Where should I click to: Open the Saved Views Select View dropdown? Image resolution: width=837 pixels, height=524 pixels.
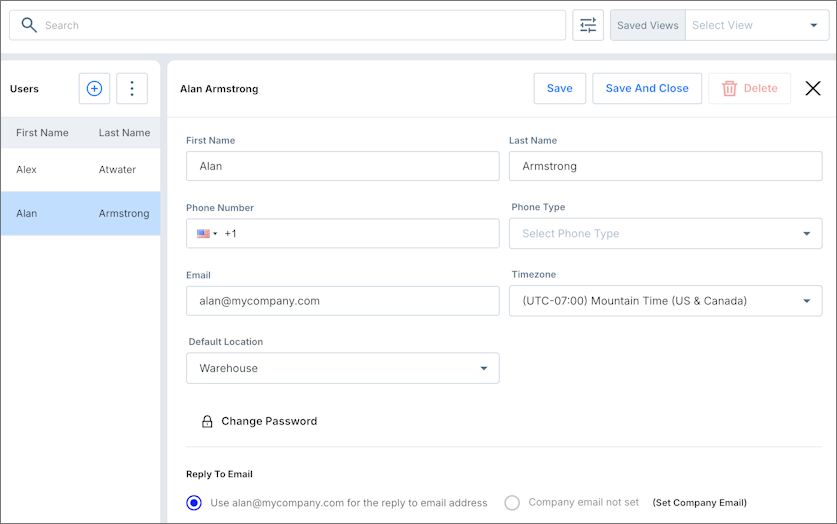pyautogui.click(x=755, y=25)
